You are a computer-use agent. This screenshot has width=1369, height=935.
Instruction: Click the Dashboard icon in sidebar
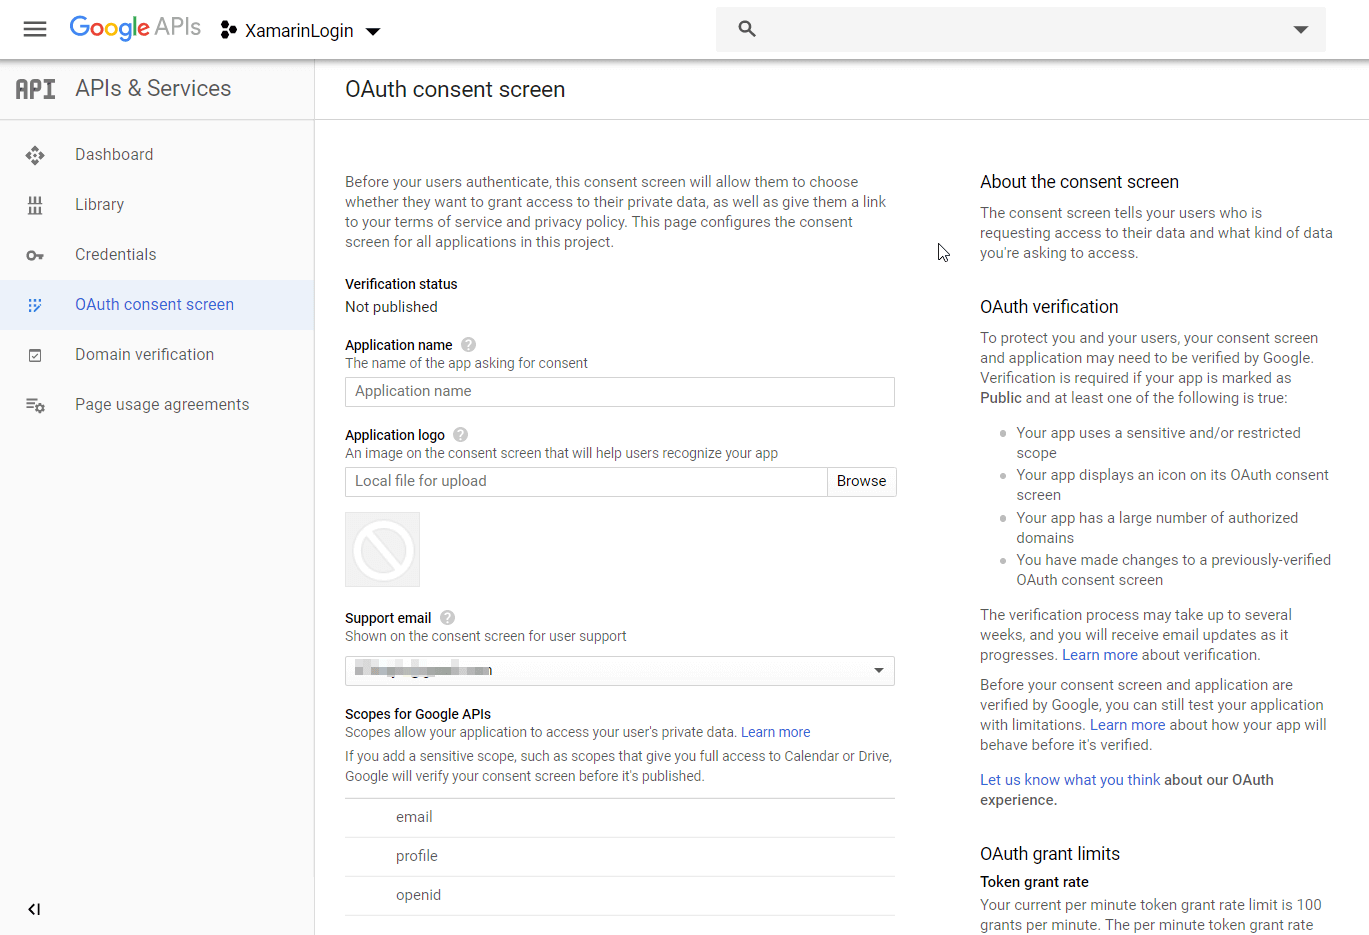[x=35, y=155]
